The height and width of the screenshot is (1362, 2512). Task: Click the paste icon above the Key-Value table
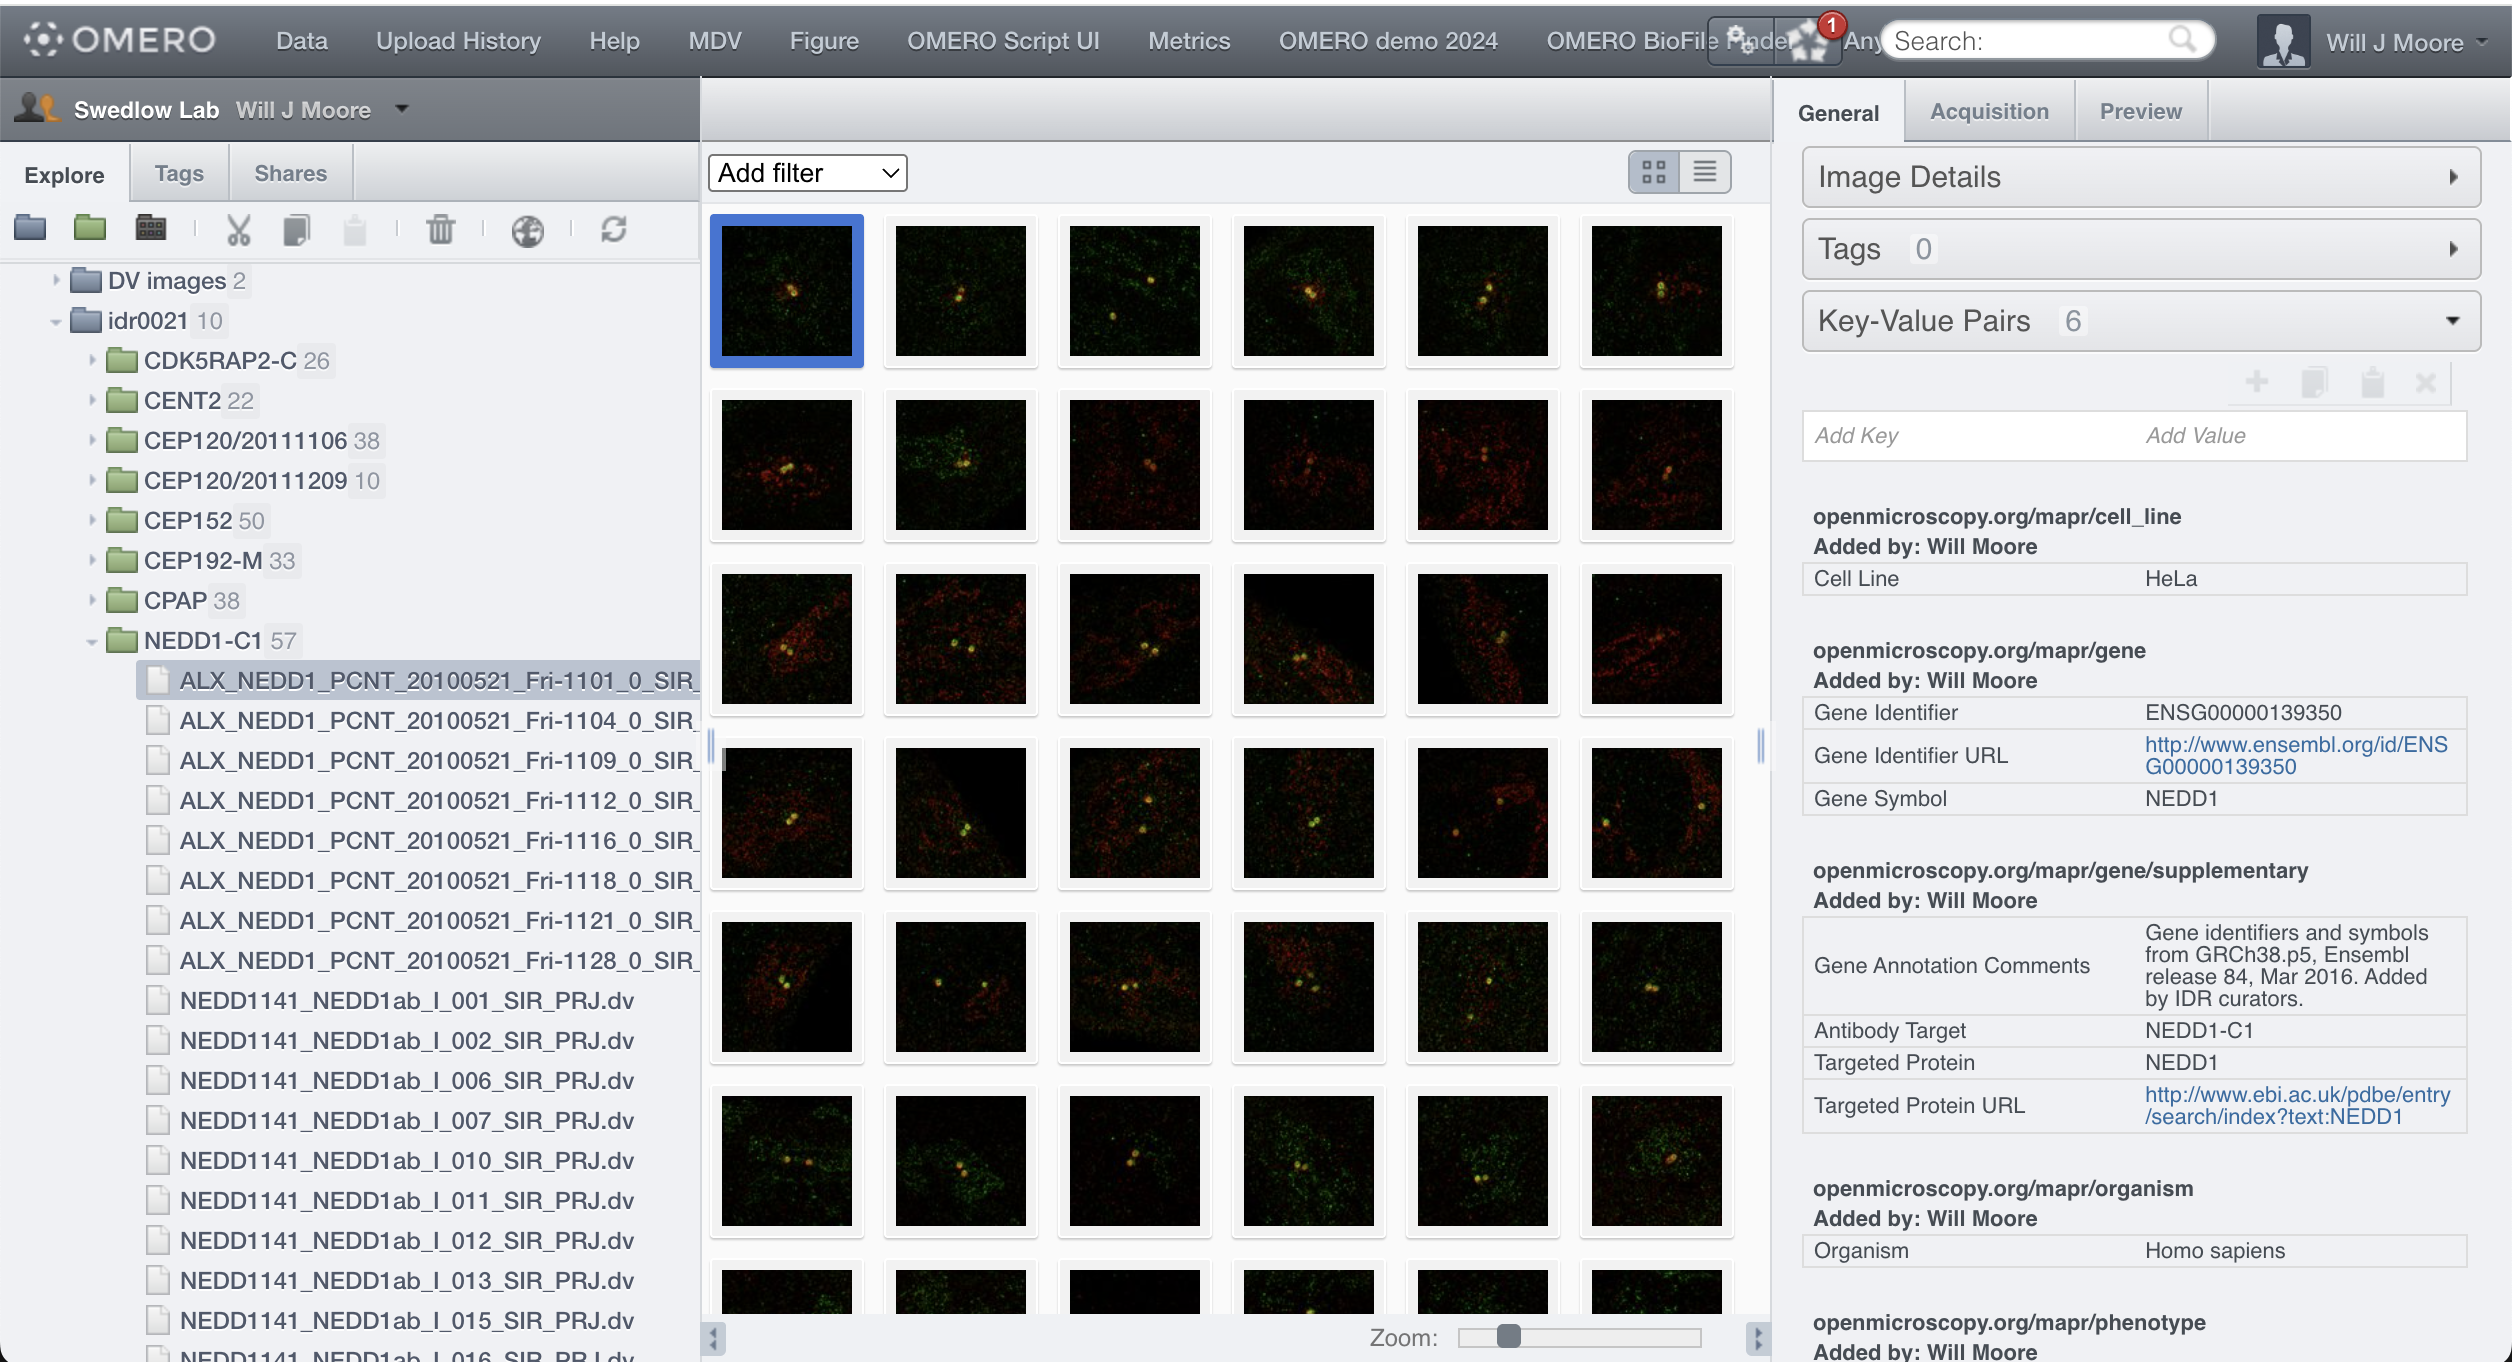tap(2373, 382)
